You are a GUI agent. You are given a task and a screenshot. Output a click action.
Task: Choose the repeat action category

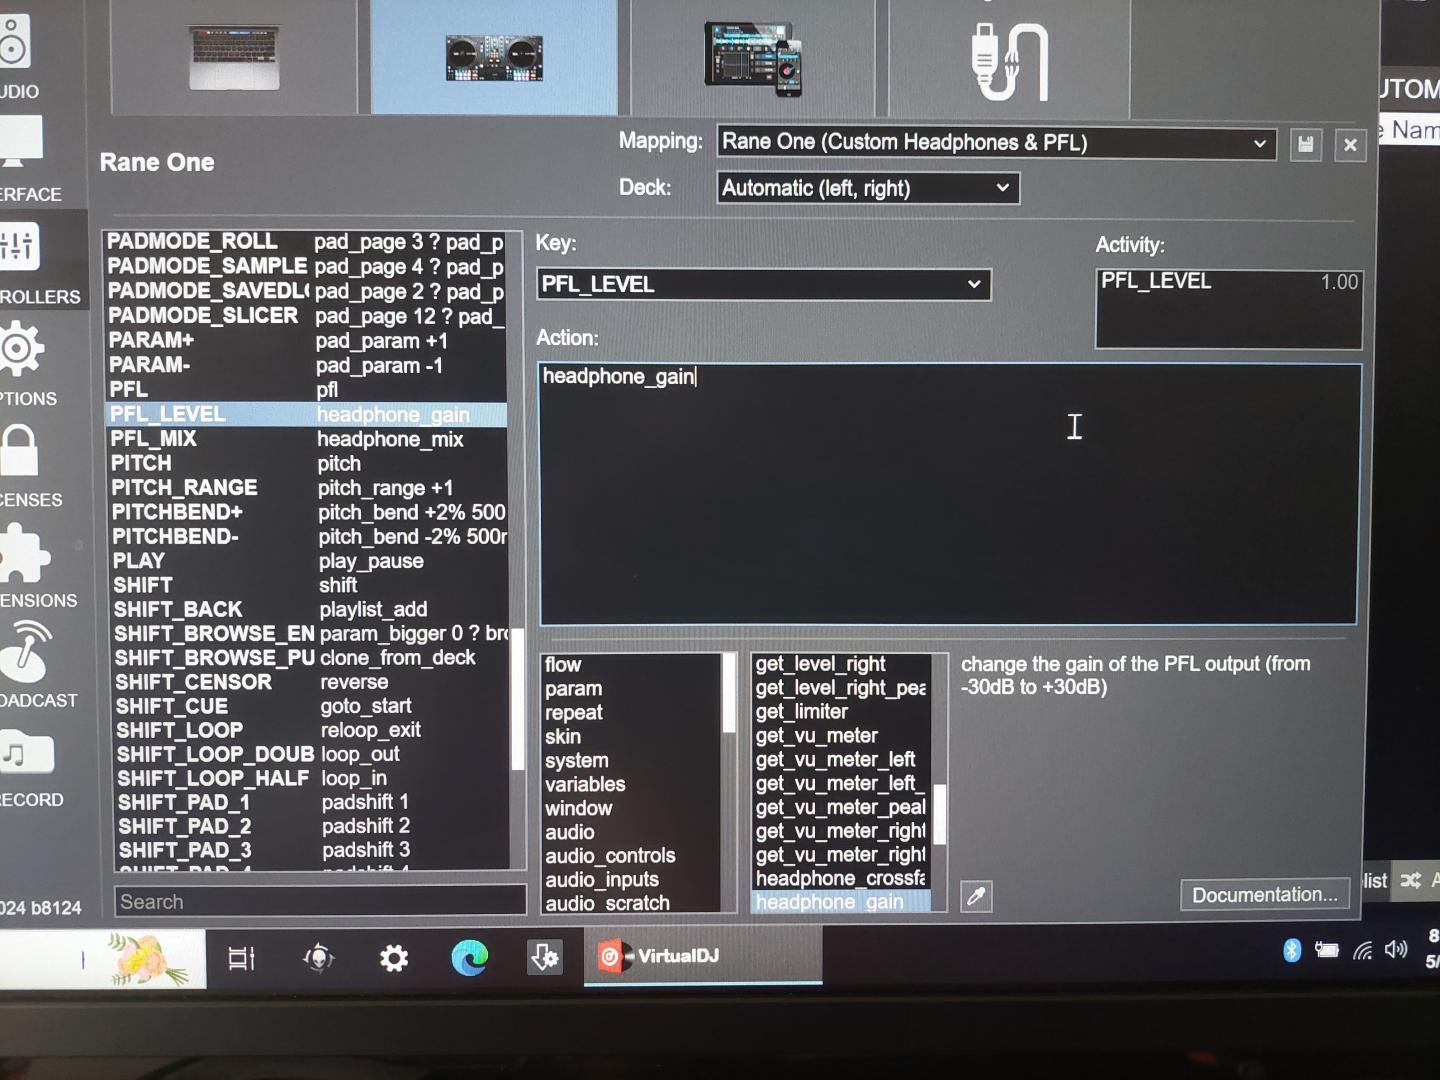(631, 713)
